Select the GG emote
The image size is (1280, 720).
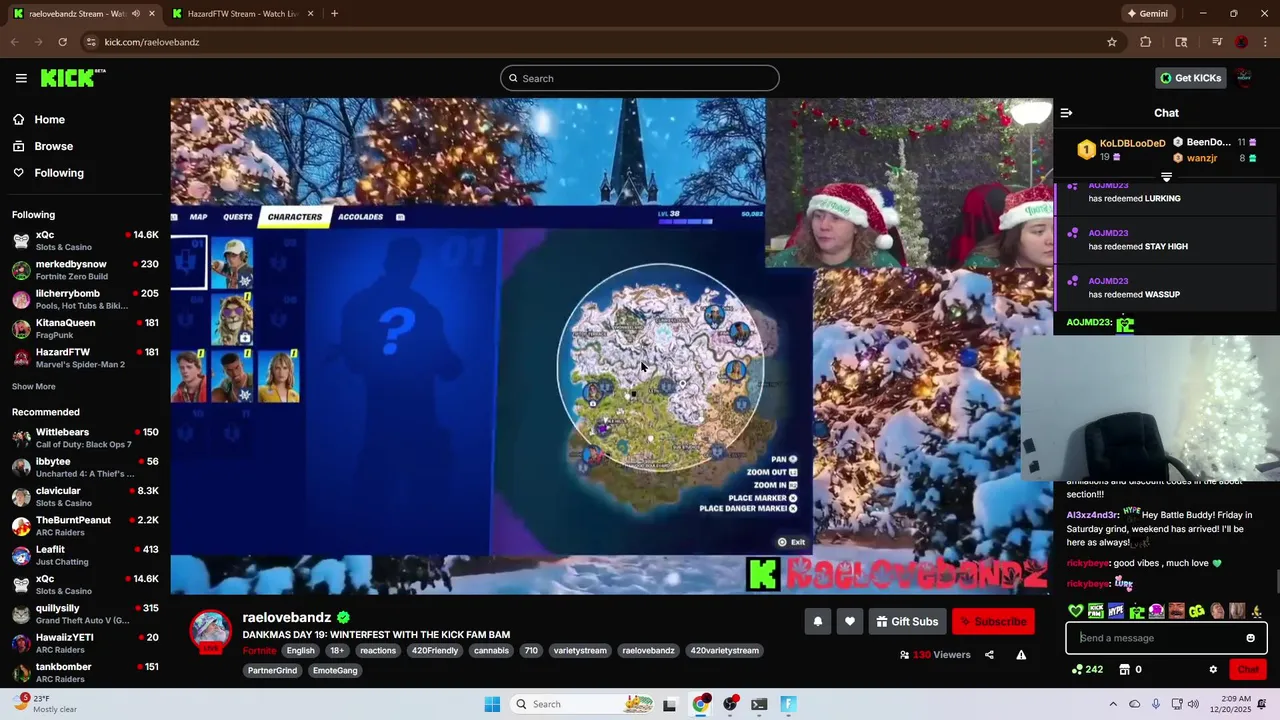point(1196,611)
